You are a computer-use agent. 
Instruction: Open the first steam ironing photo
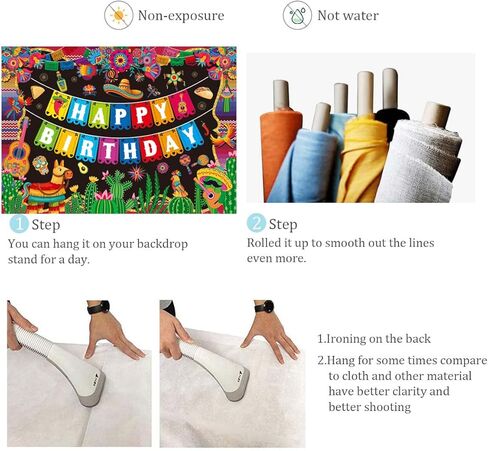[79, 373]
